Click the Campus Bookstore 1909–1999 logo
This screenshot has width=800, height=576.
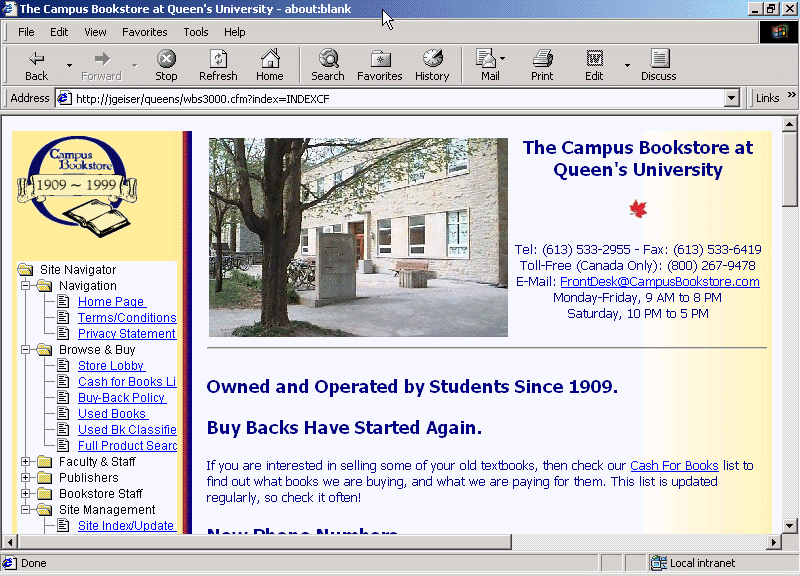pos(77,187)
